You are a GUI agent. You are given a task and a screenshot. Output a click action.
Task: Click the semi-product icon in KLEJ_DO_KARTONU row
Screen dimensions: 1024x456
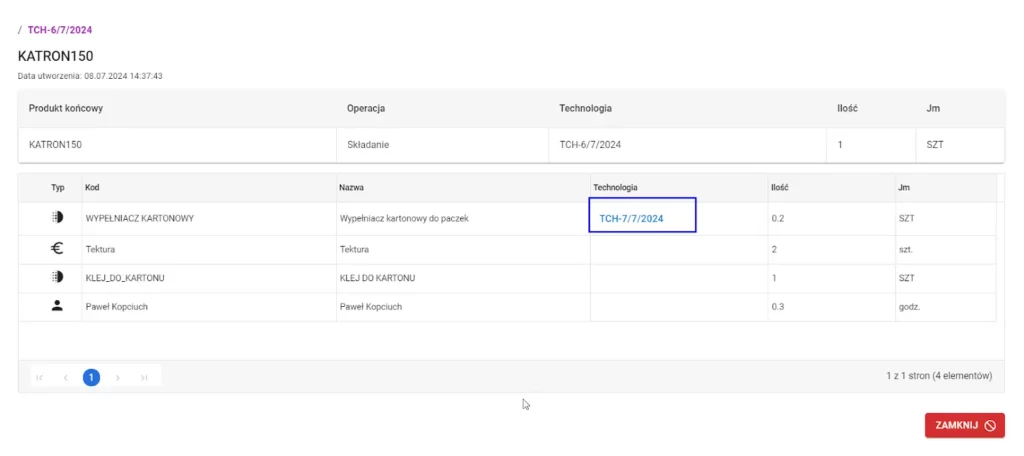pos(57,277)
